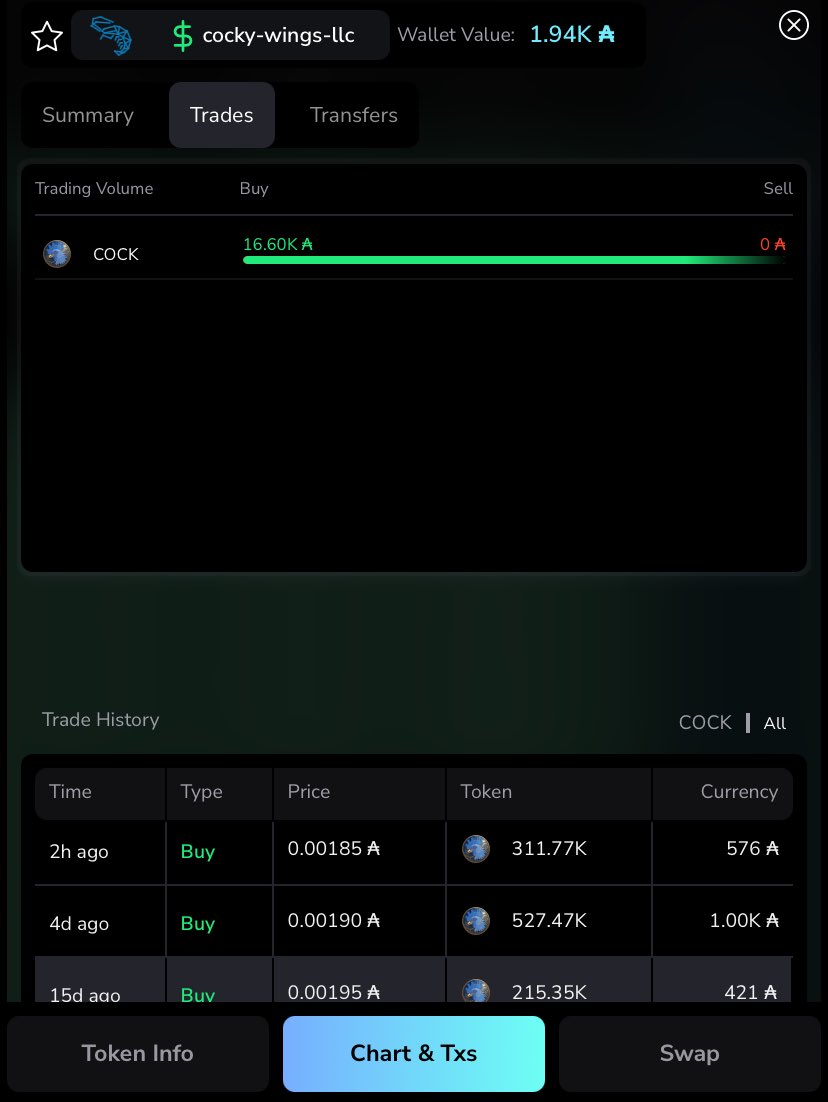Click the blue shrimp wallet logo

(x=110, y=34)
